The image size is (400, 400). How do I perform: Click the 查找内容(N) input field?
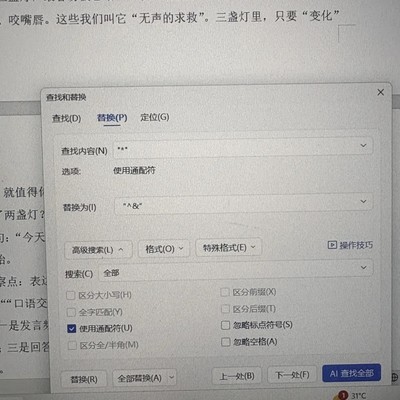pyautogui.click(x=243, y=148)
